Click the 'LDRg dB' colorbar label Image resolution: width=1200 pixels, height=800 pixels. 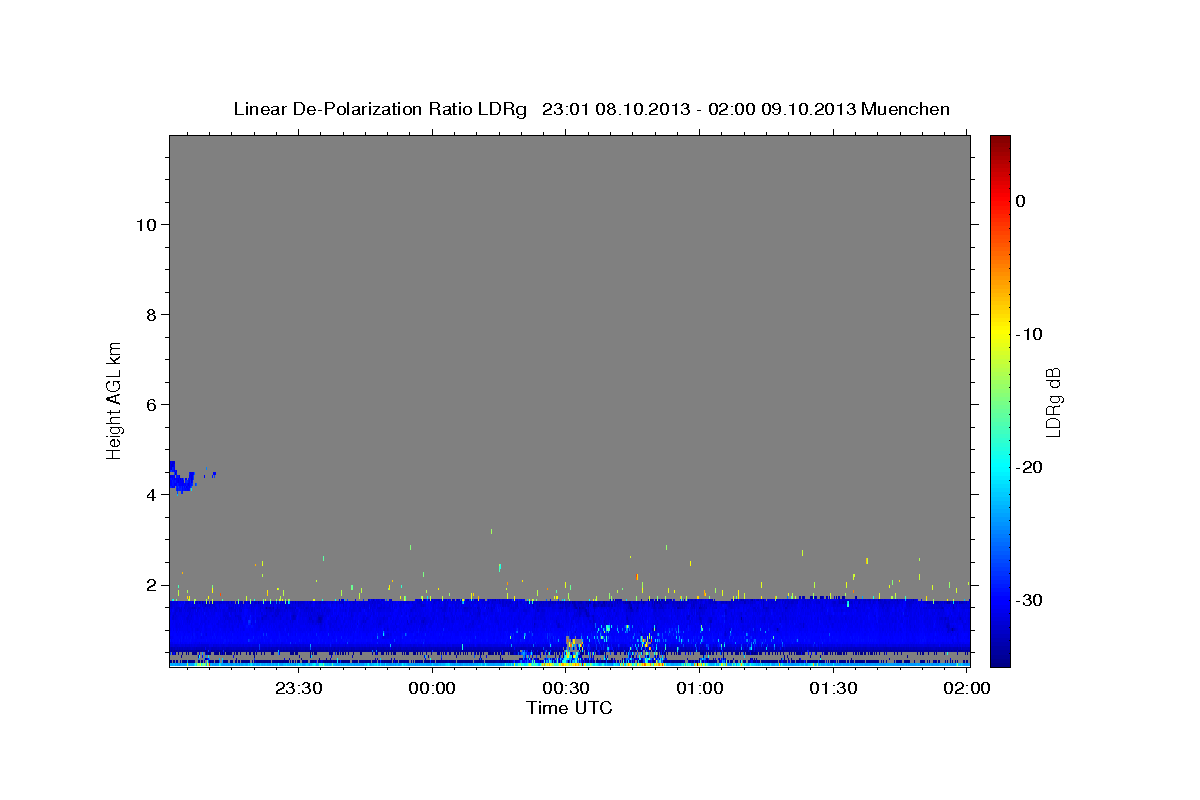[x=1052, y=402]
